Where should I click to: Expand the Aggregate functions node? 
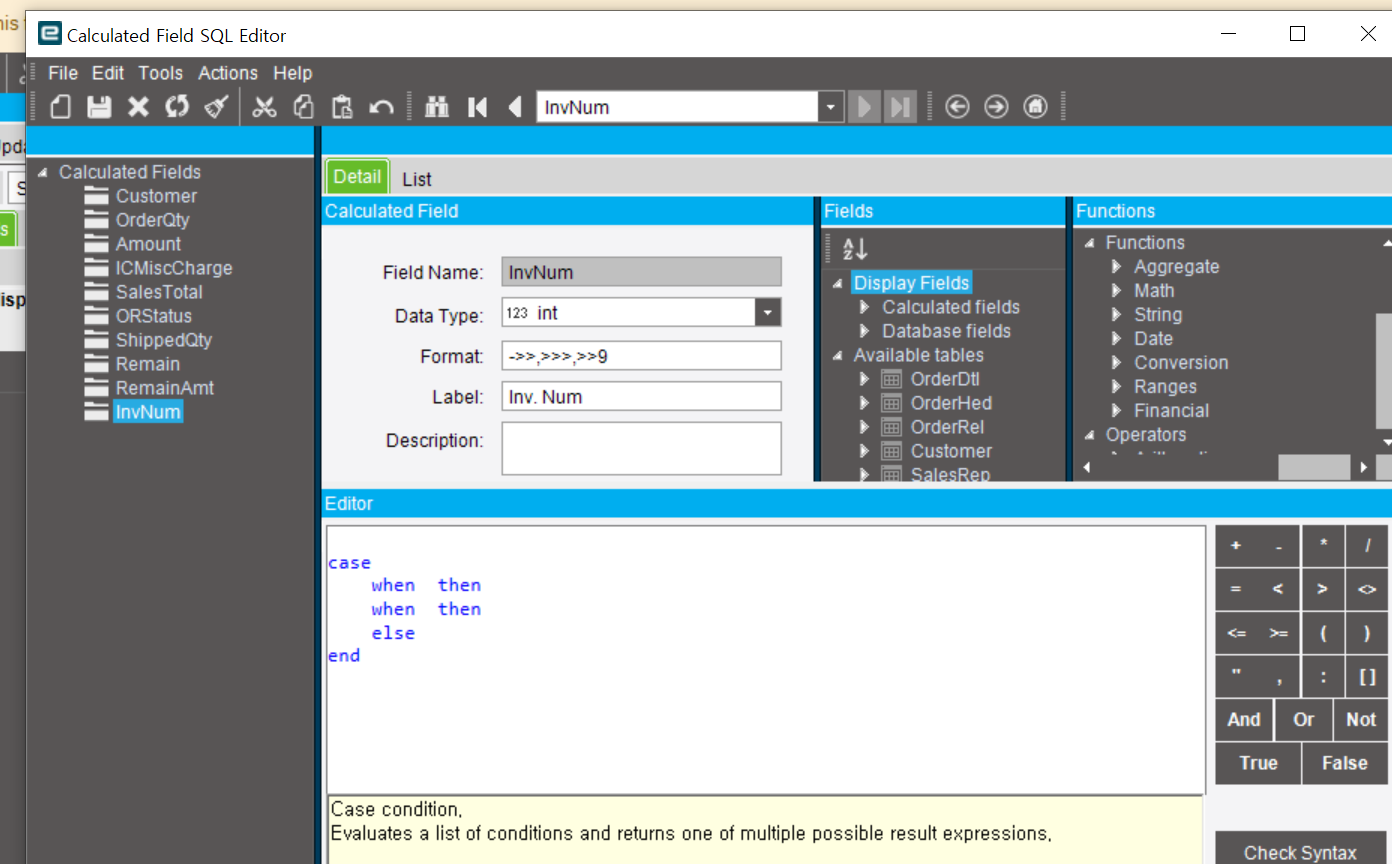click(1117, 267)
